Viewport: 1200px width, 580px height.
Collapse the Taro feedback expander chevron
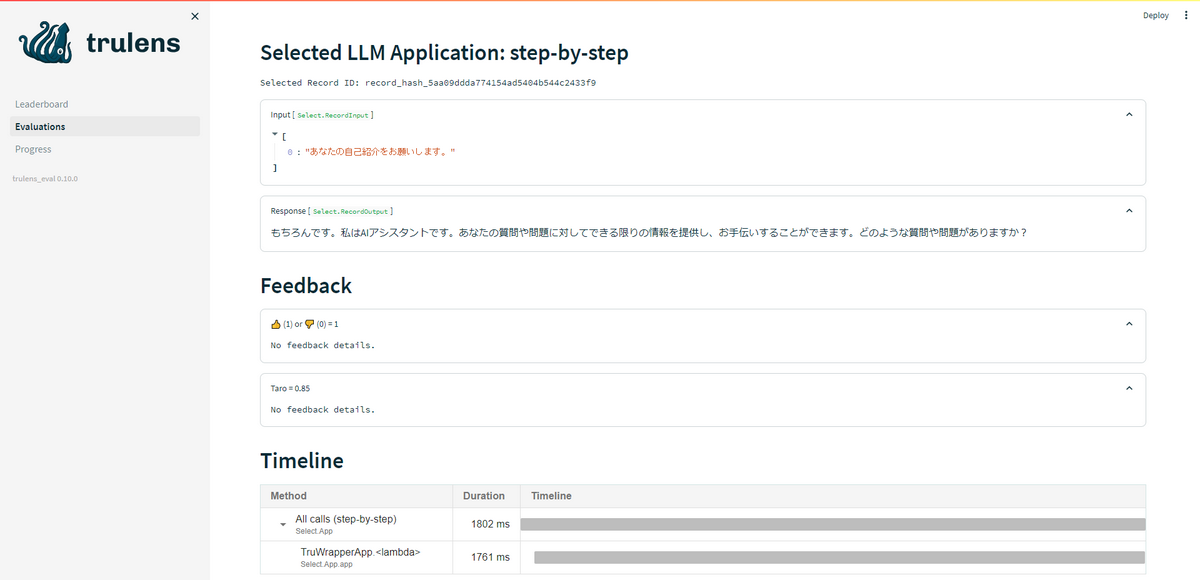[1129, 388]
